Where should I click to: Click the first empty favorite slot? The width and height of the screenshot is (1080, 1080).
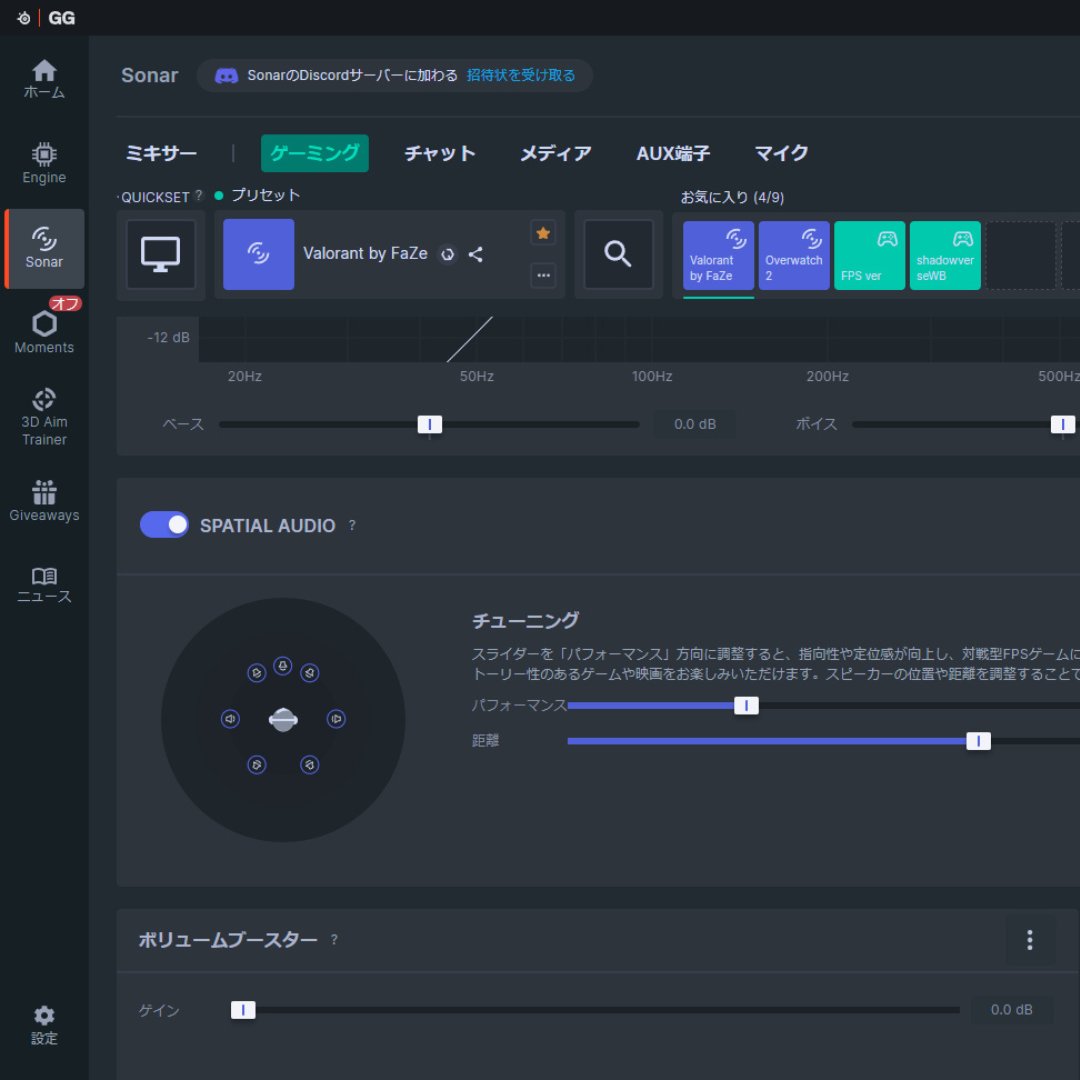[1021, 256]
